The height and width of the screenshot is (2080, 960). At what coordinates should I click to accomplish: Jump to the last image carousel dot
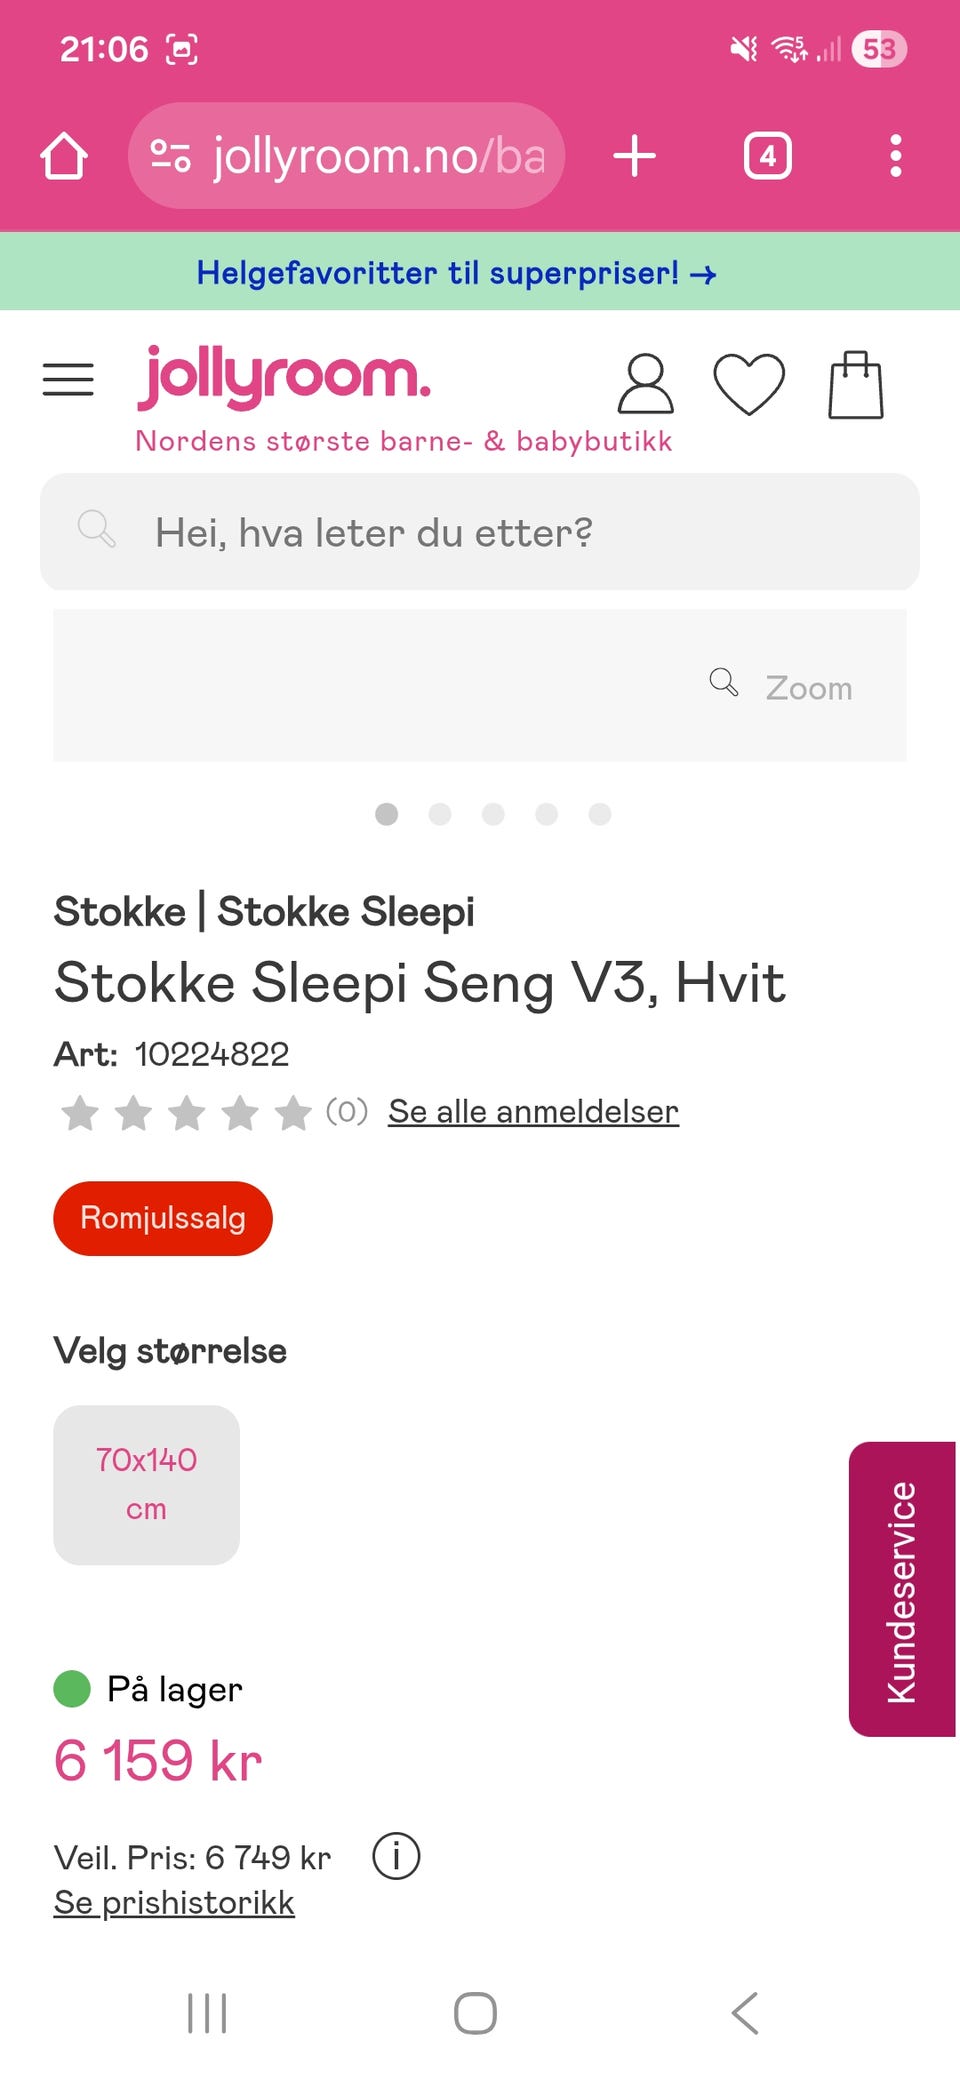coord(600,814)
